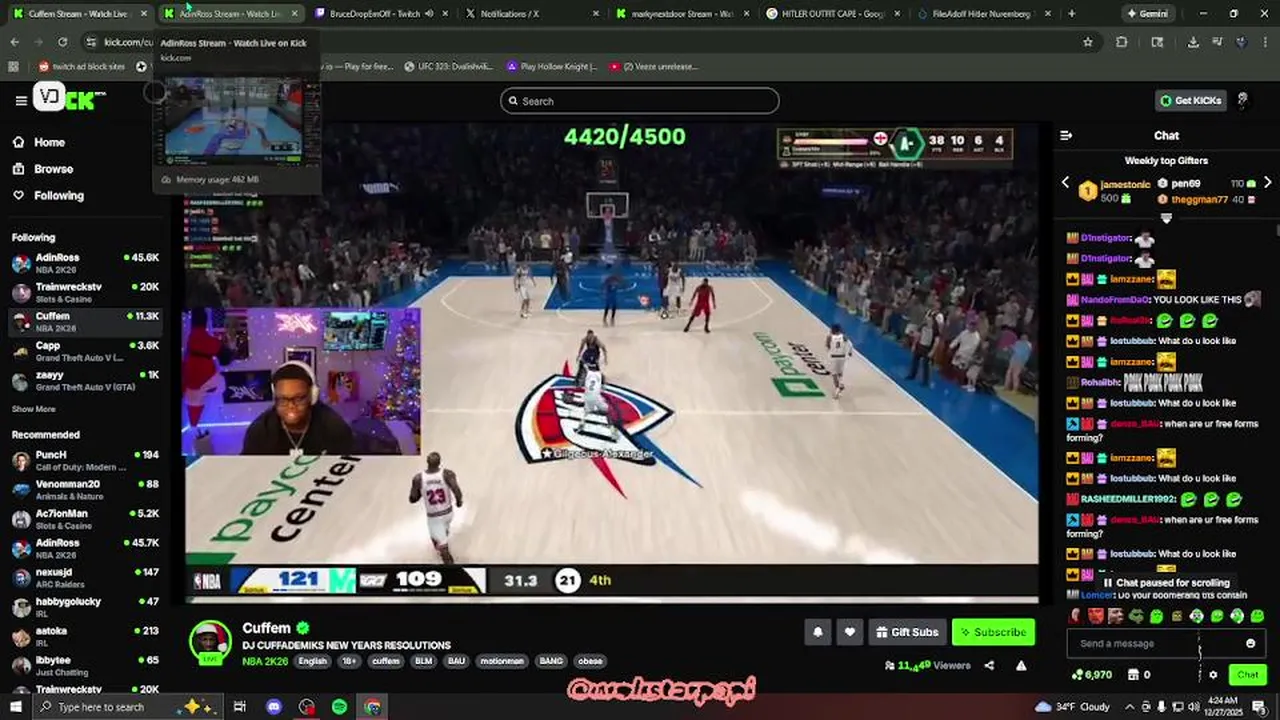
Task: Open AdinRoss with 45.6K viewers in Following
Action: 86,263
